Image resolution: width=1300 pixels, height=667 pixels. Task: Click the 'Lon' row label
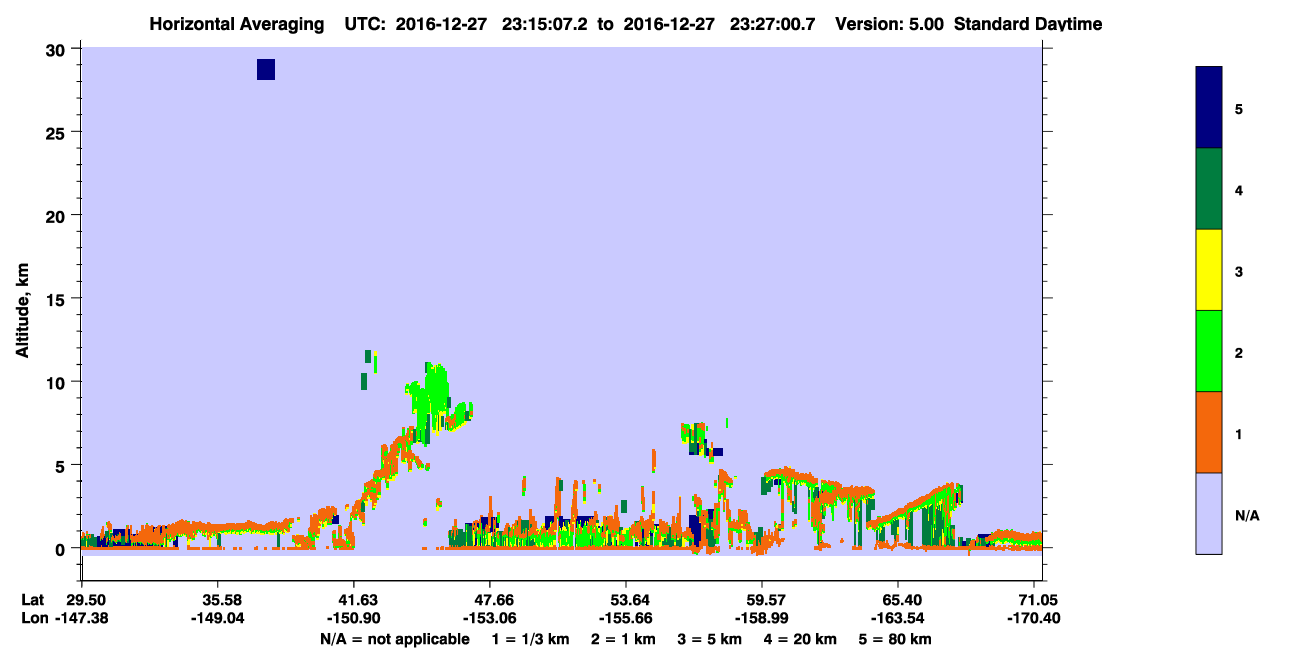coord(33,619)
